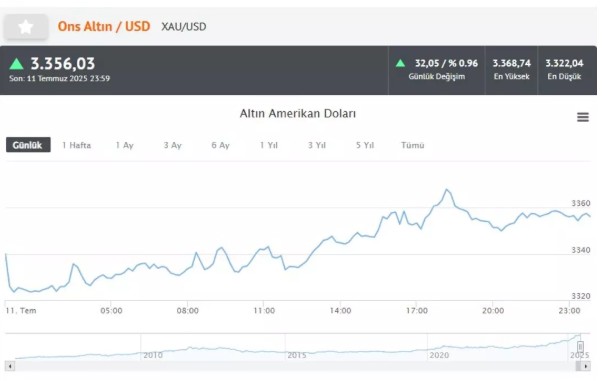Show Tümü full history range
This screenshot has height=381, width=603.
413,145
